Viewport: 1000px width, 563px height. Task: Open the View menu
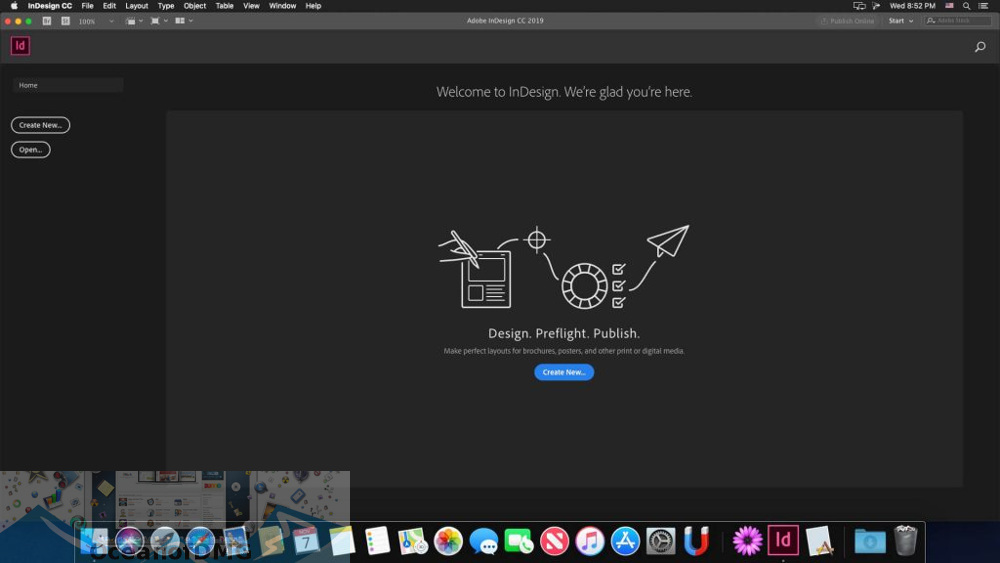pyautogui.click(x=251, y=6)
